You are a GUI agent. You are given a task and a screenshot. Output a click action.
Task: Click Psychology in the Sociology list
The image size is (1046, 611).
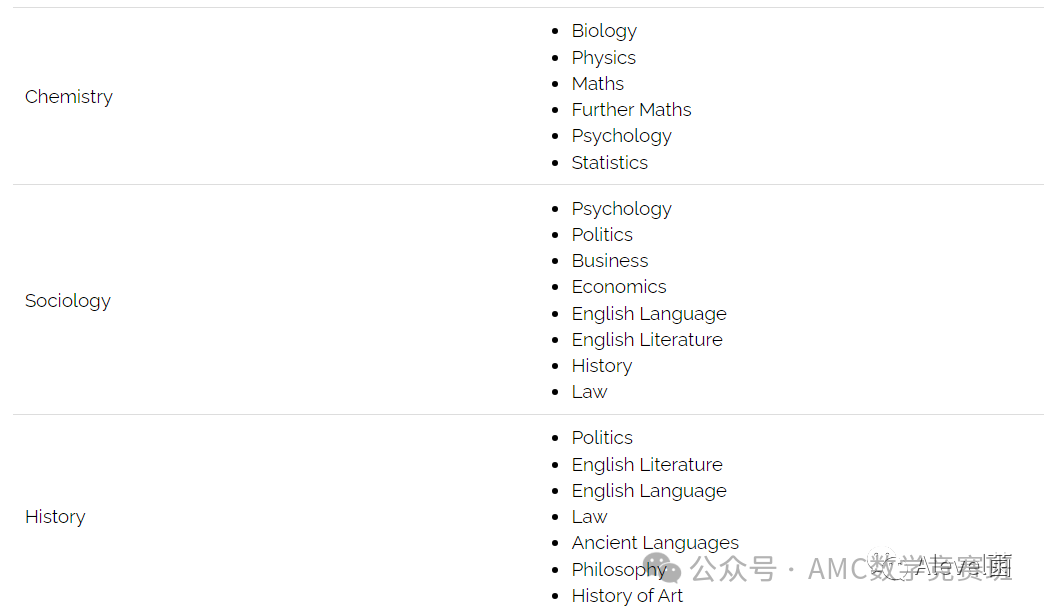[621, 209]
